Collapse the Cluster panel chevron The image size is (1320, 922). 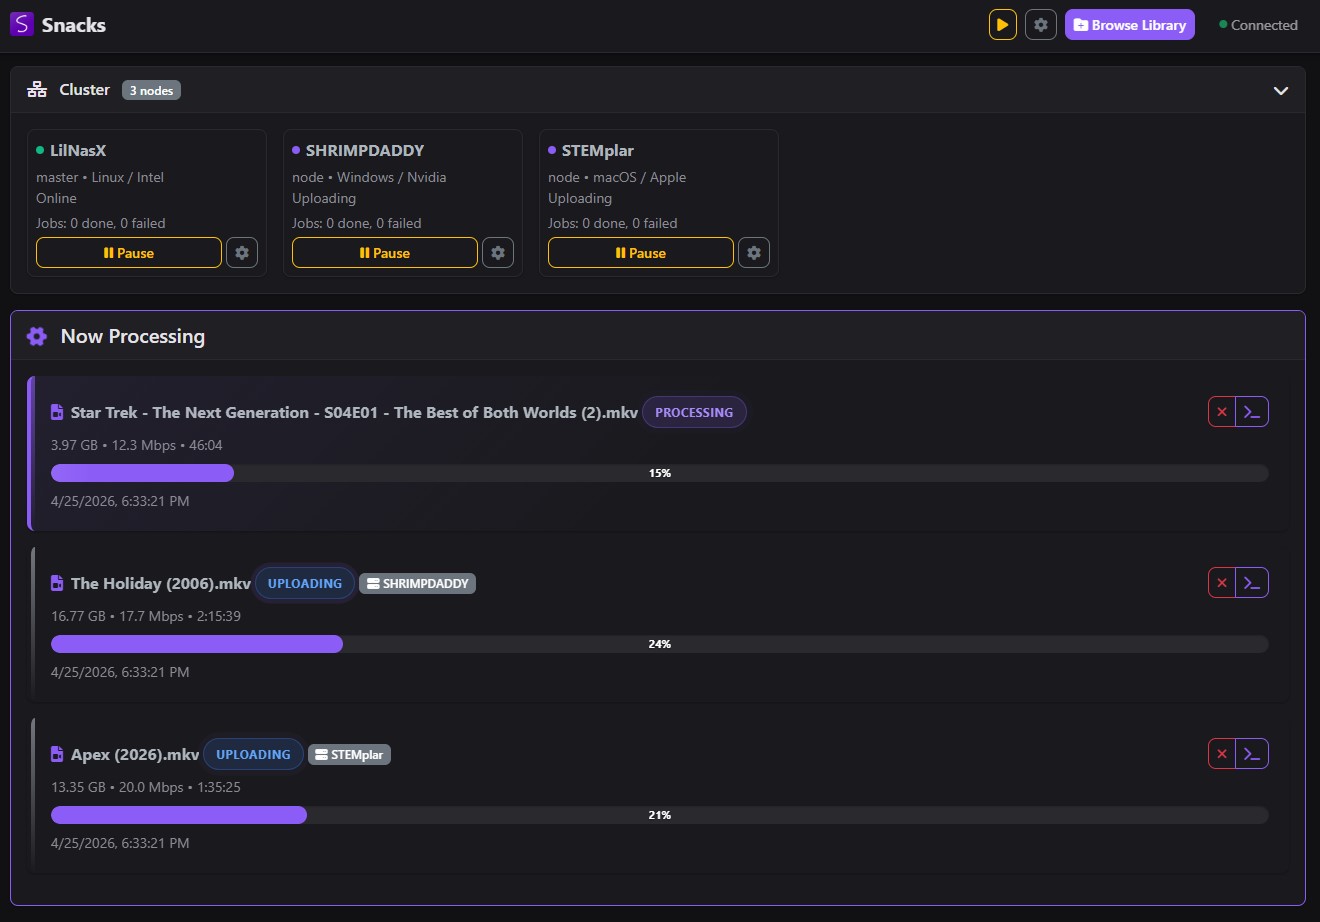[1281, 90]
